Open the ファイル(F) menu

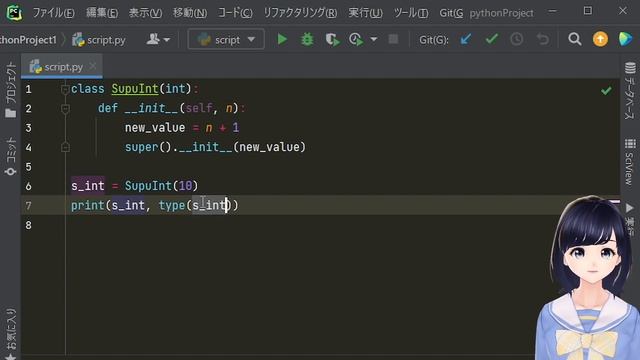click(53, 13)
